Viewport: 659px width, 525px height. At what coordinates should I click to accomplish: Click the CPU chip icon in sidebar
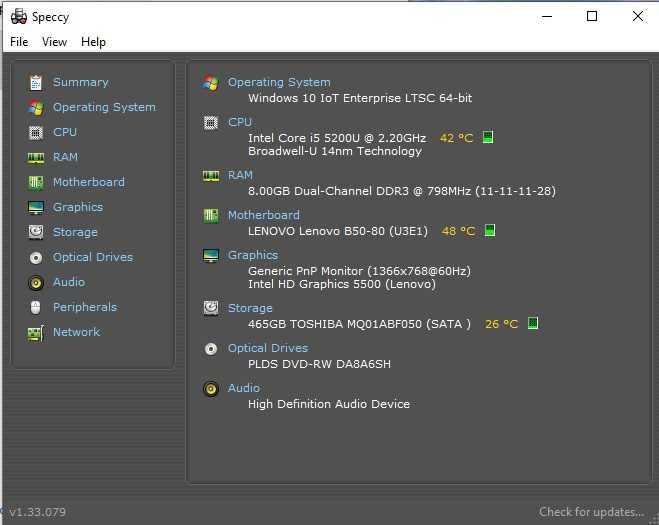coord(36,133)
